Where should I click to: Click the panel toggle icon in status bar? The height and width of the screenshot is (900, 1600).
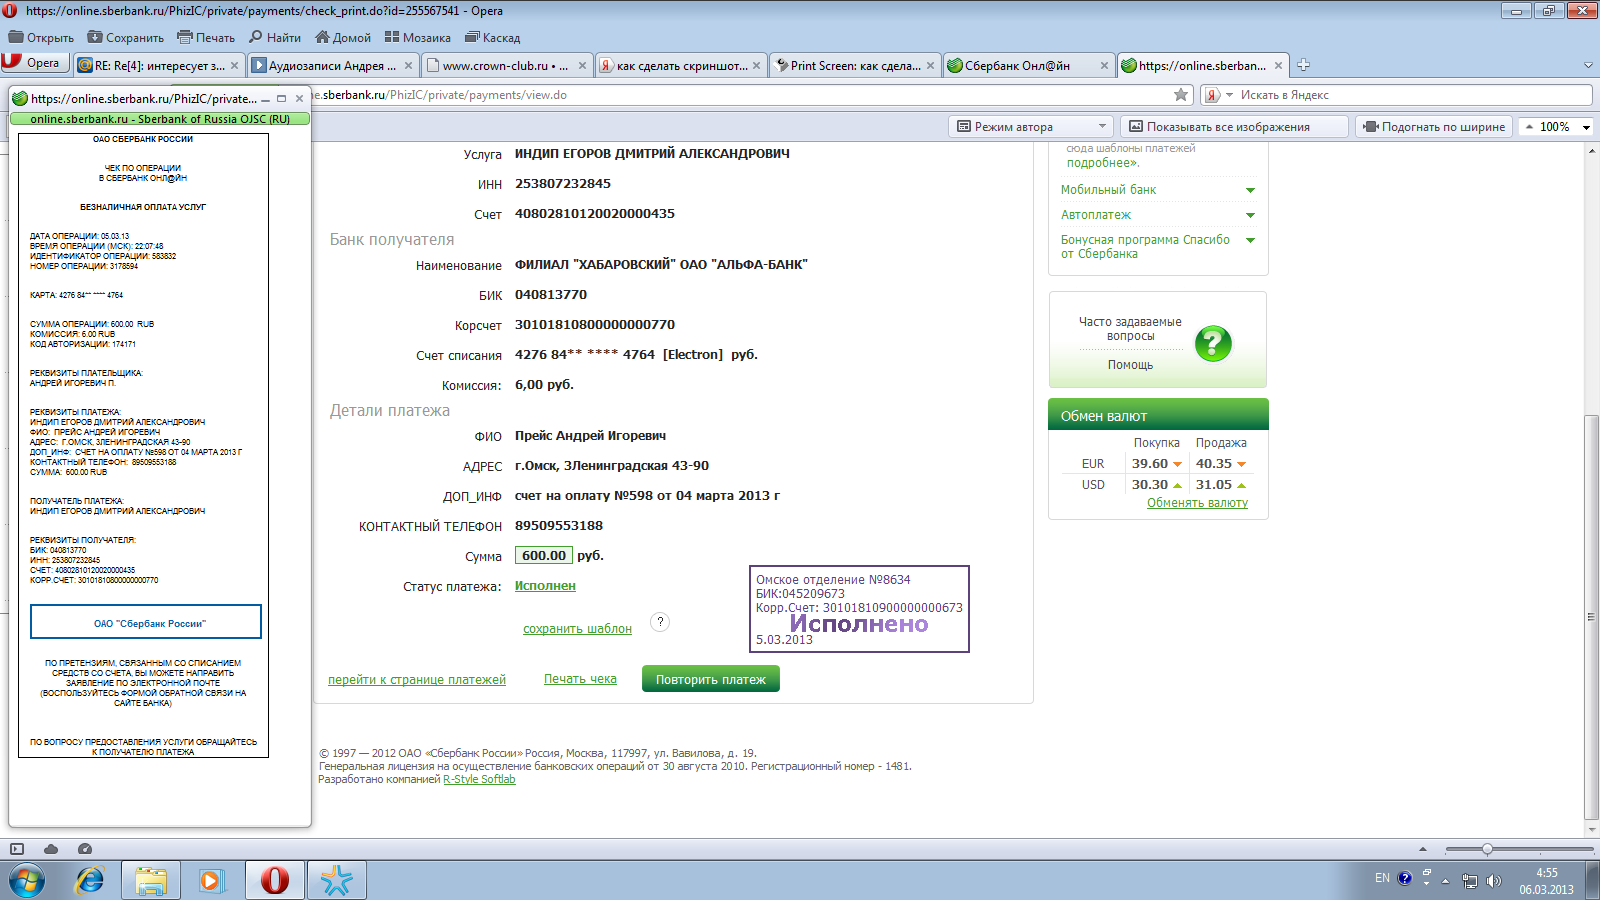[17, 849]
